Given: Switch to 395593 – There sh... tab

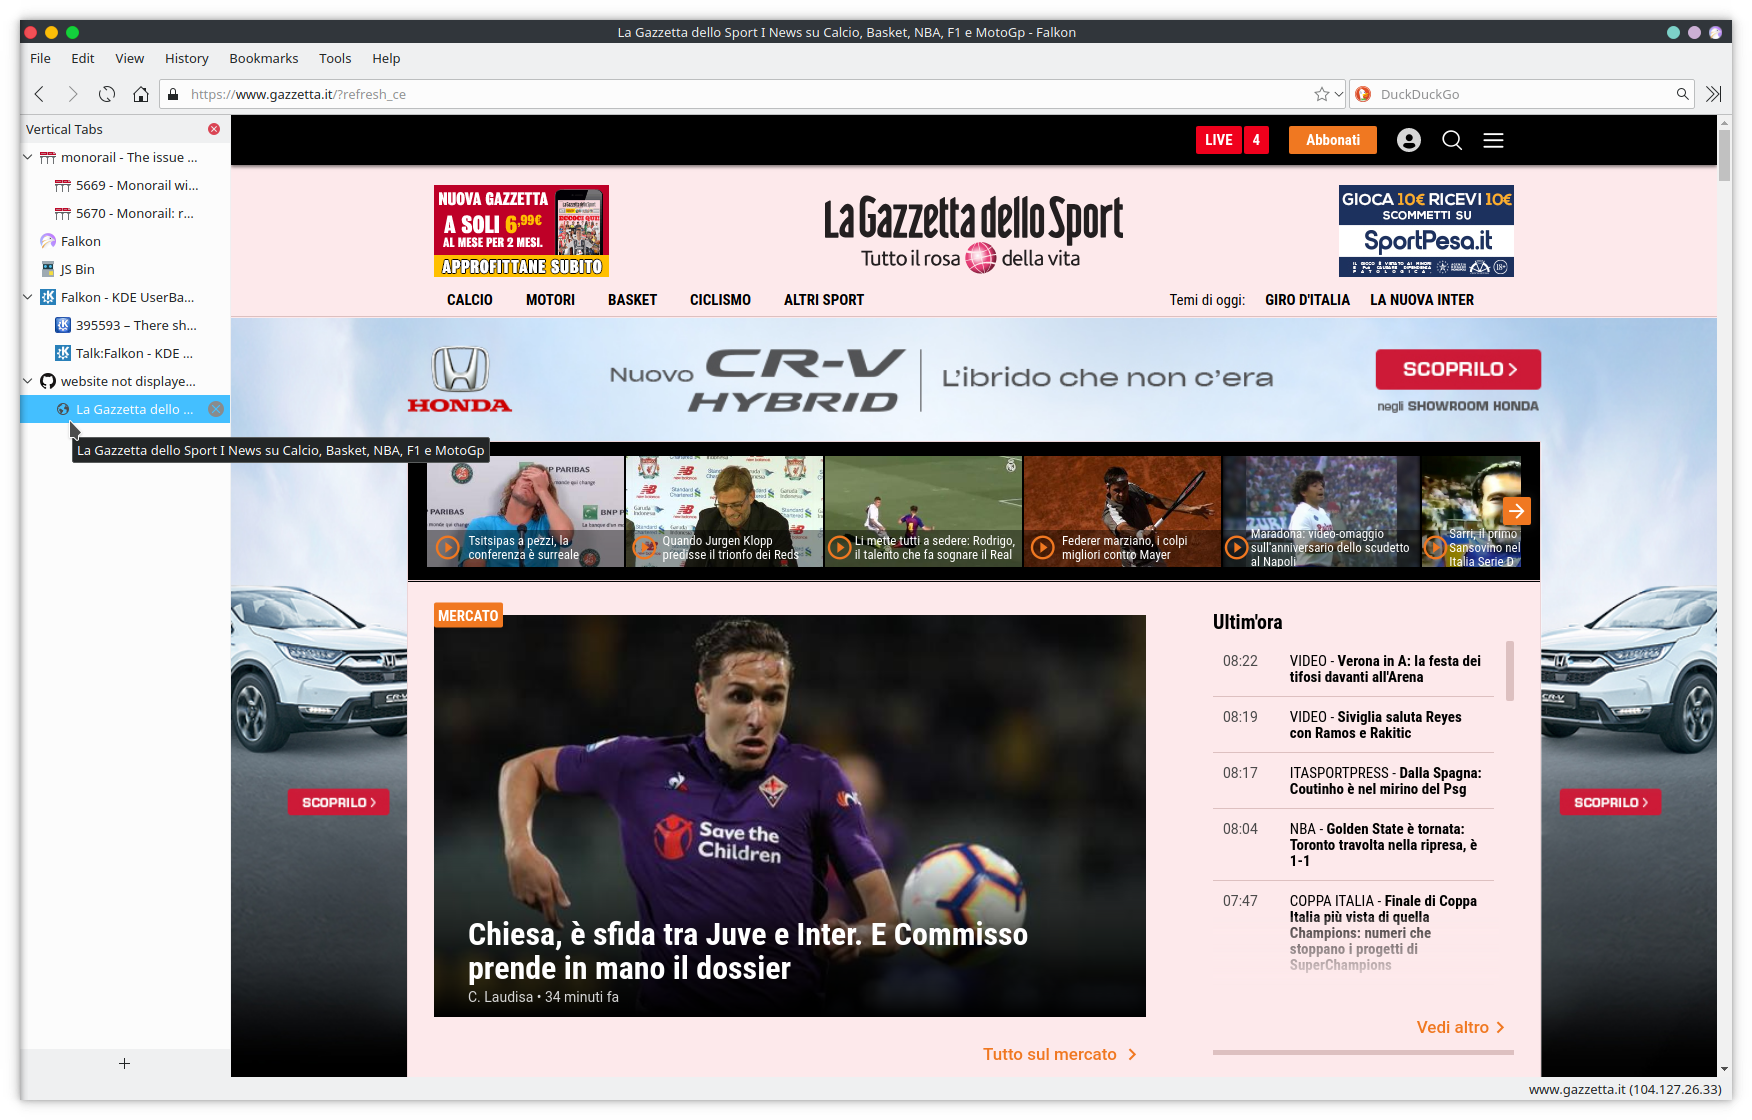Looking at the screenshot, I should pos(126,325).
